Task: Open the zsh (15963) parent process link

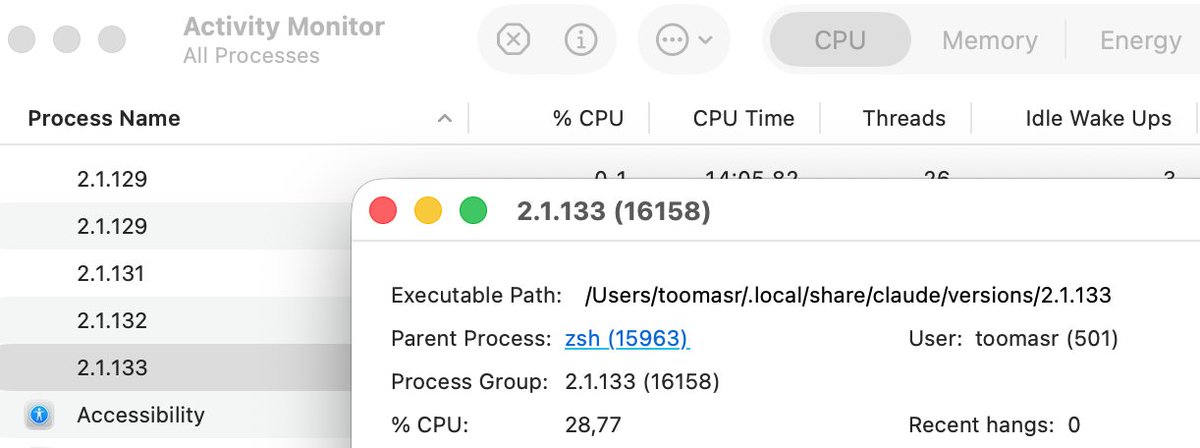Action: 627,338
